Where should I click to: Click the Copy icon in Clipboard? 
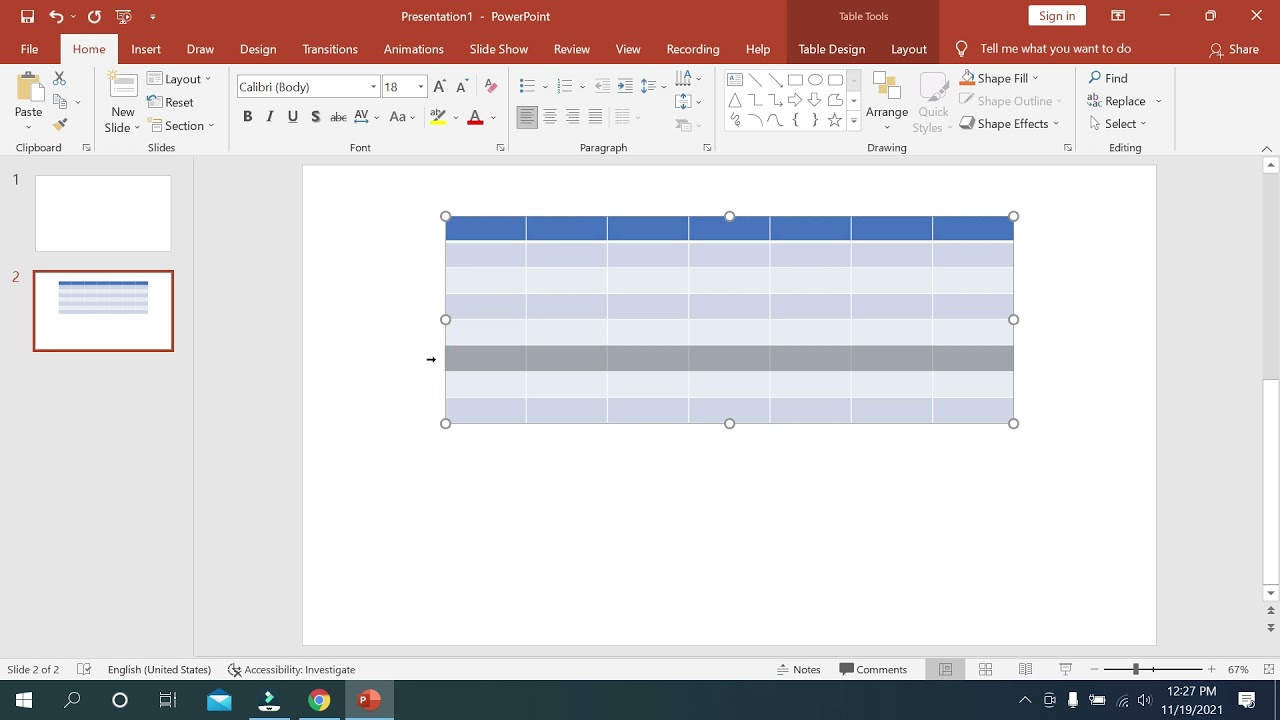click(59, 102)
